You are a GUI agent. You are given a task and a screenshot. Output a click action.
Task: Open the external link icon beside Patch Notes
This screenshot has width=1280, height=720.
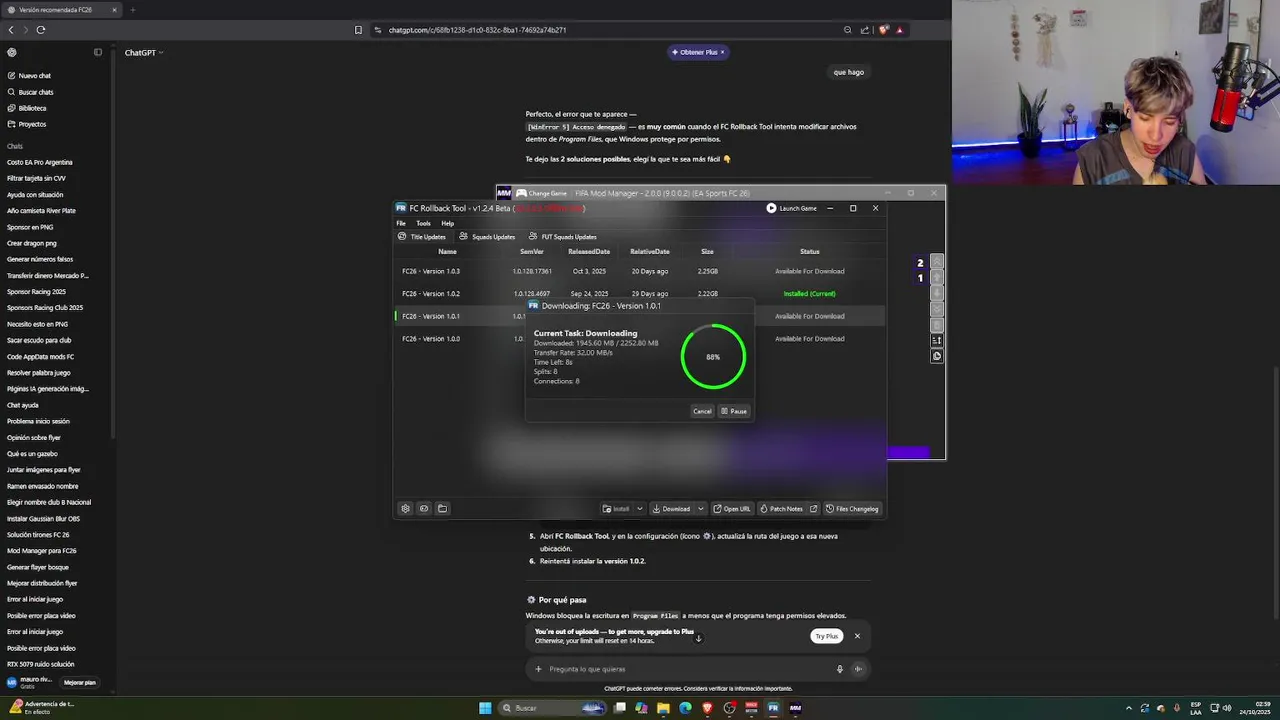click(x=814, y=508)
